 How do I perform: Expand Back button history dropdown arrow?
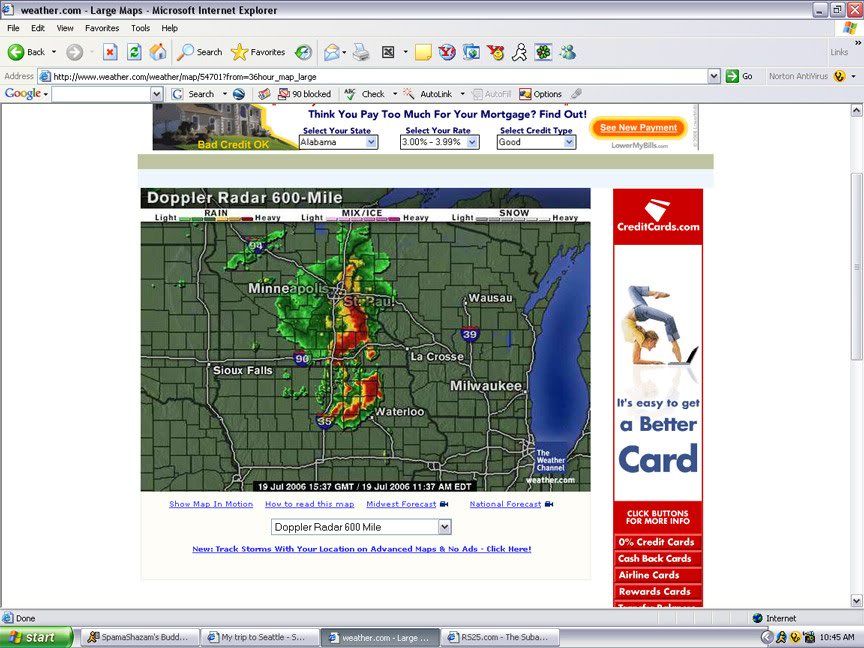pyautogui.click(x=54, y=52)
